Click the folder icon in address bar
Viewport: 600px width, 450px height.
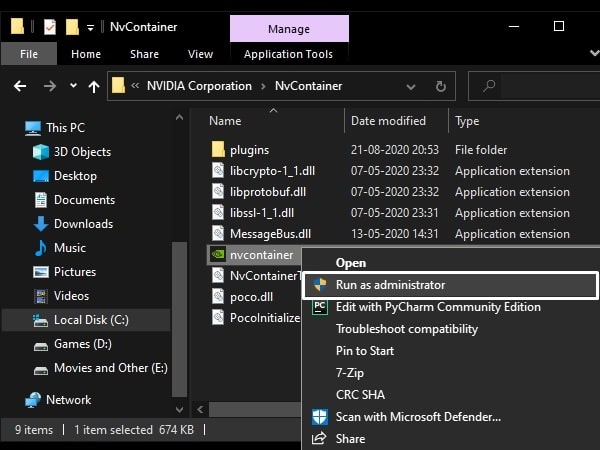click(x=118, y=85)
